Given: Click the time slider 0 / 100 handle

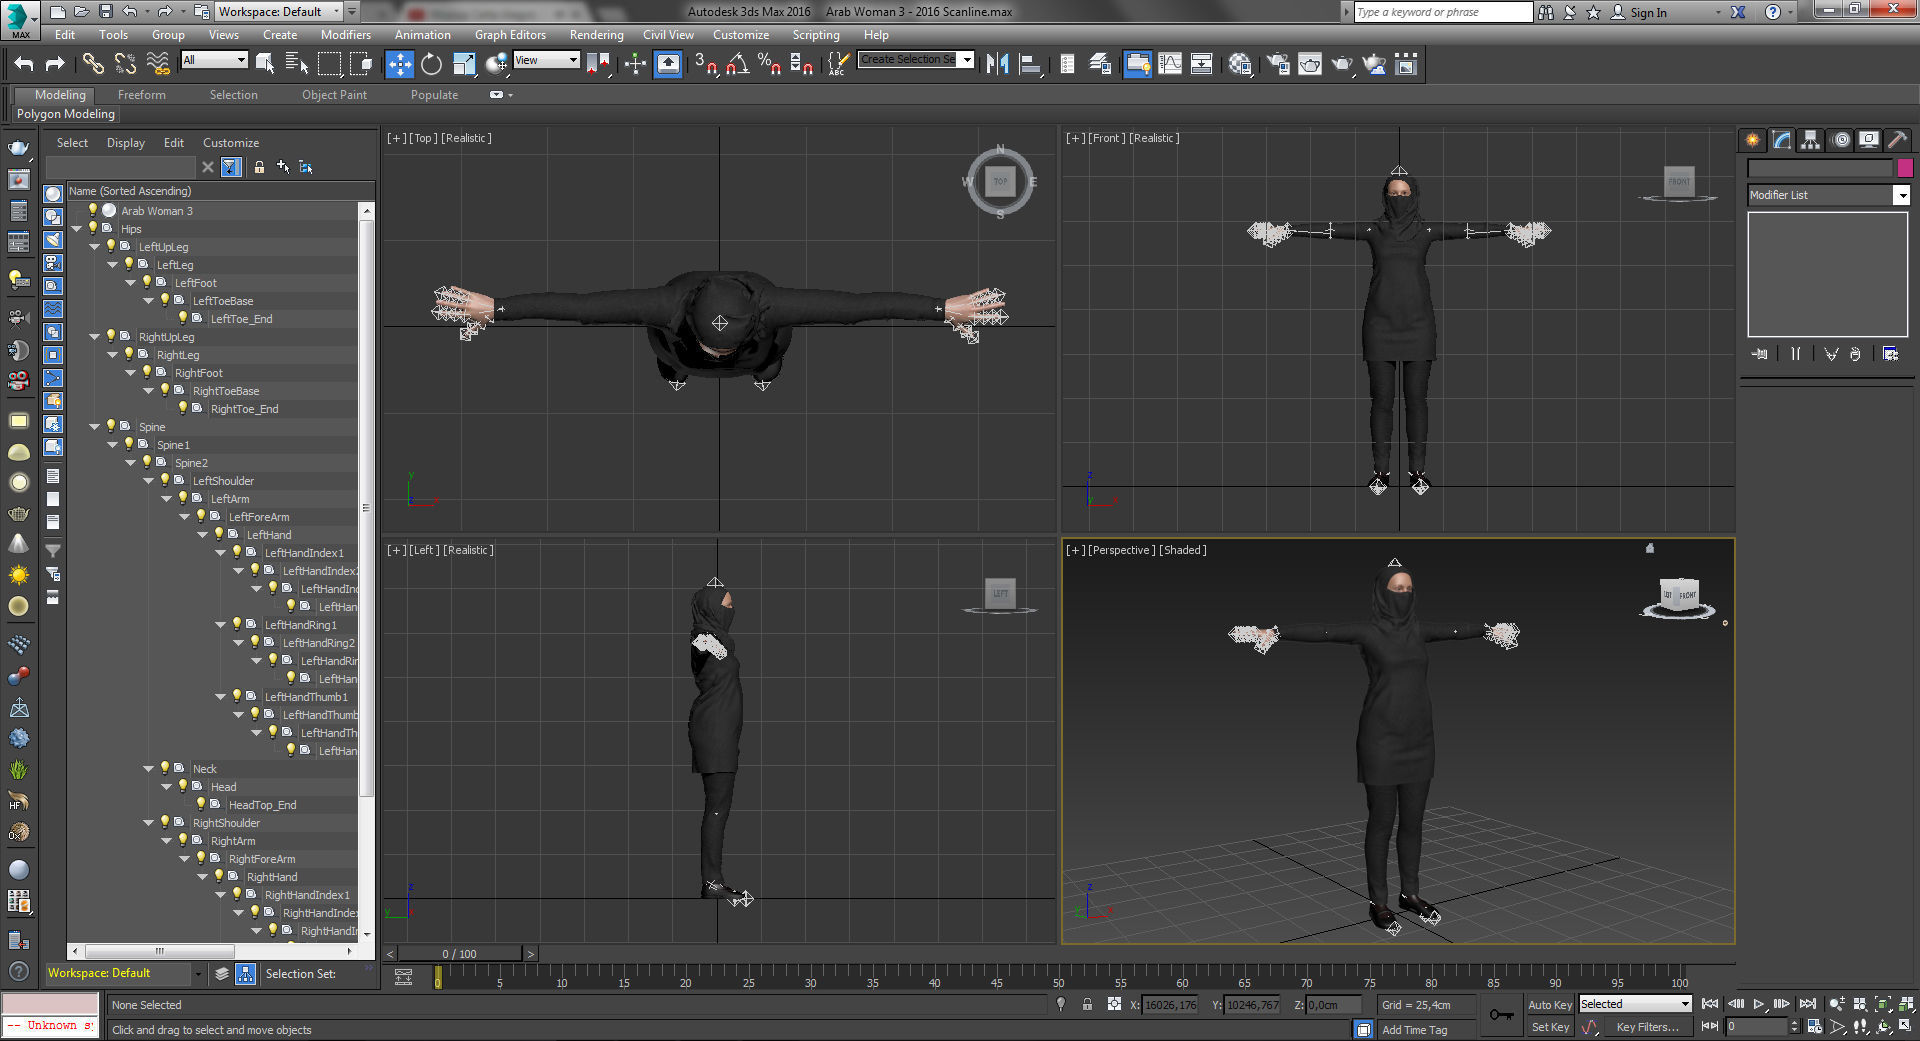Looking at the screenshot, I should [x=459, y=954].
